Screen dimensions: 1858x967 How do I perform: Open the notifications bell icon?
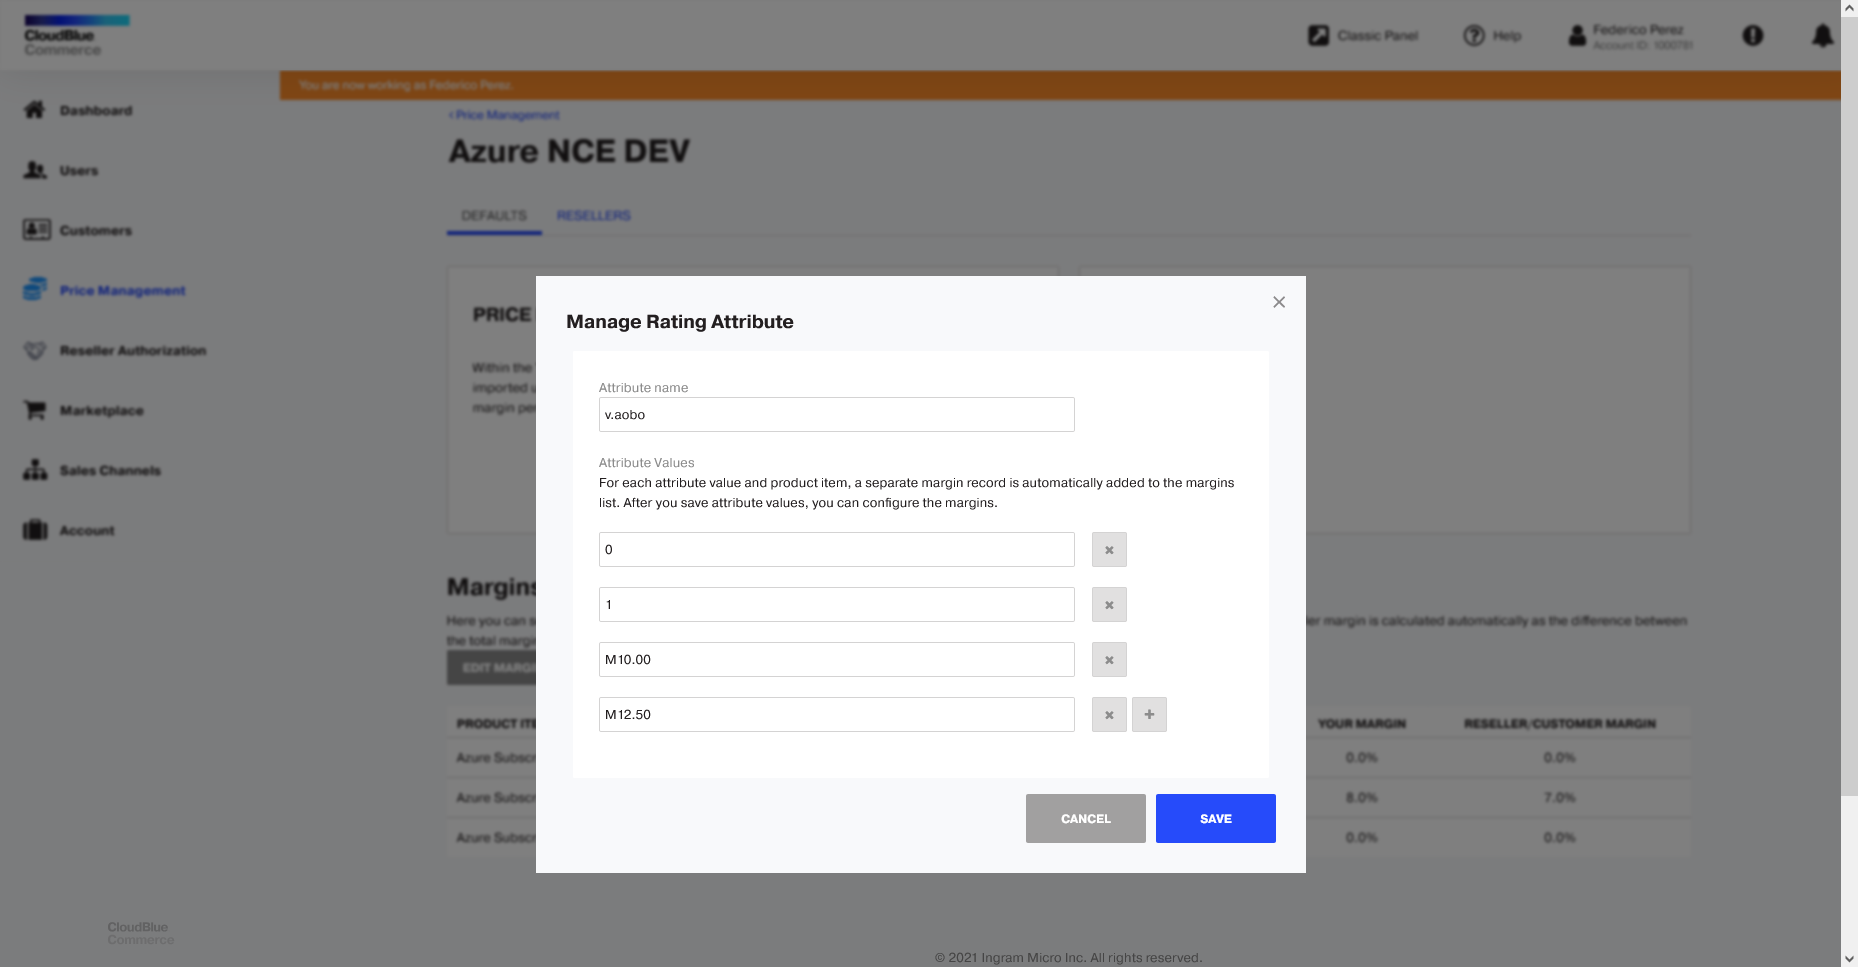pos(1823,35)
